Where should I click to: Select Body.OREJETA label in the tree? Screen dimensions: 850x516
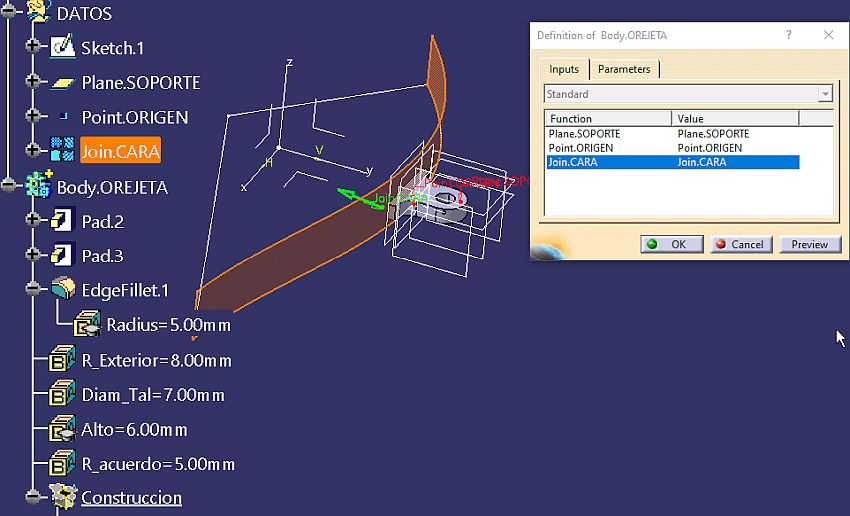click(x=112, y=188)
